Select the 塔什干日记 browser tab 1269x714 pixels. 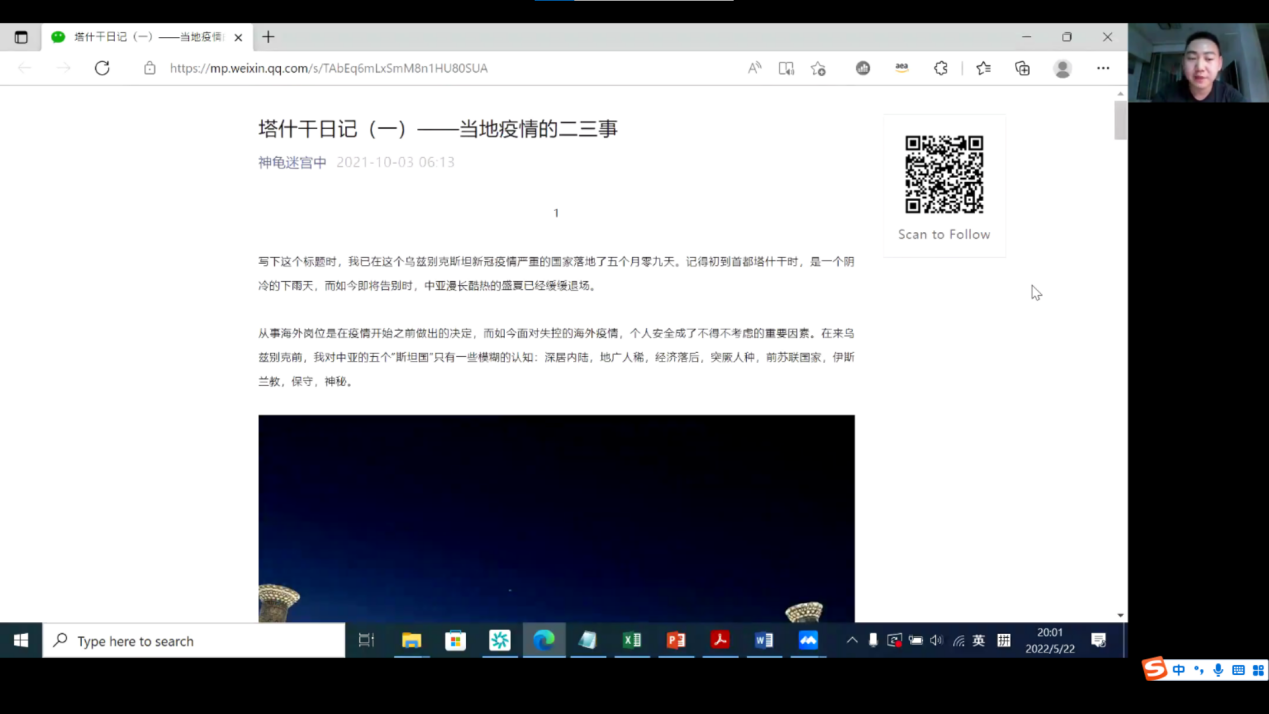[145, 37]
